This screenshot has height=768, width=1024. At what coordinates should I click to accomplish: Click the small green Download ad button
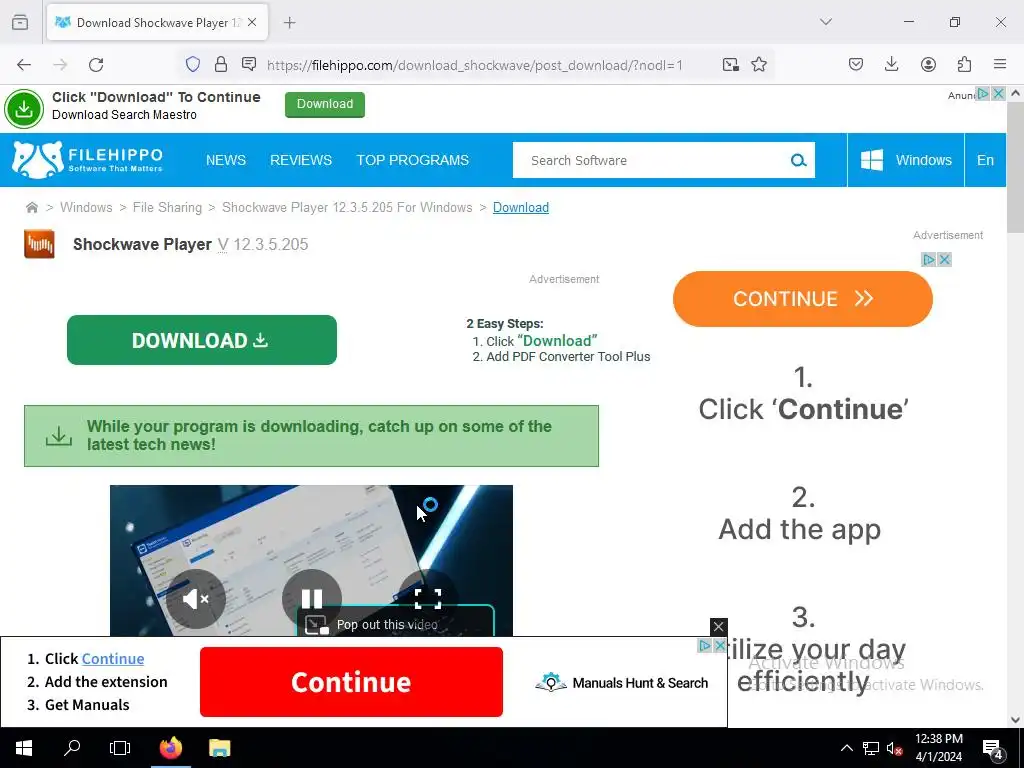point(325,104)
